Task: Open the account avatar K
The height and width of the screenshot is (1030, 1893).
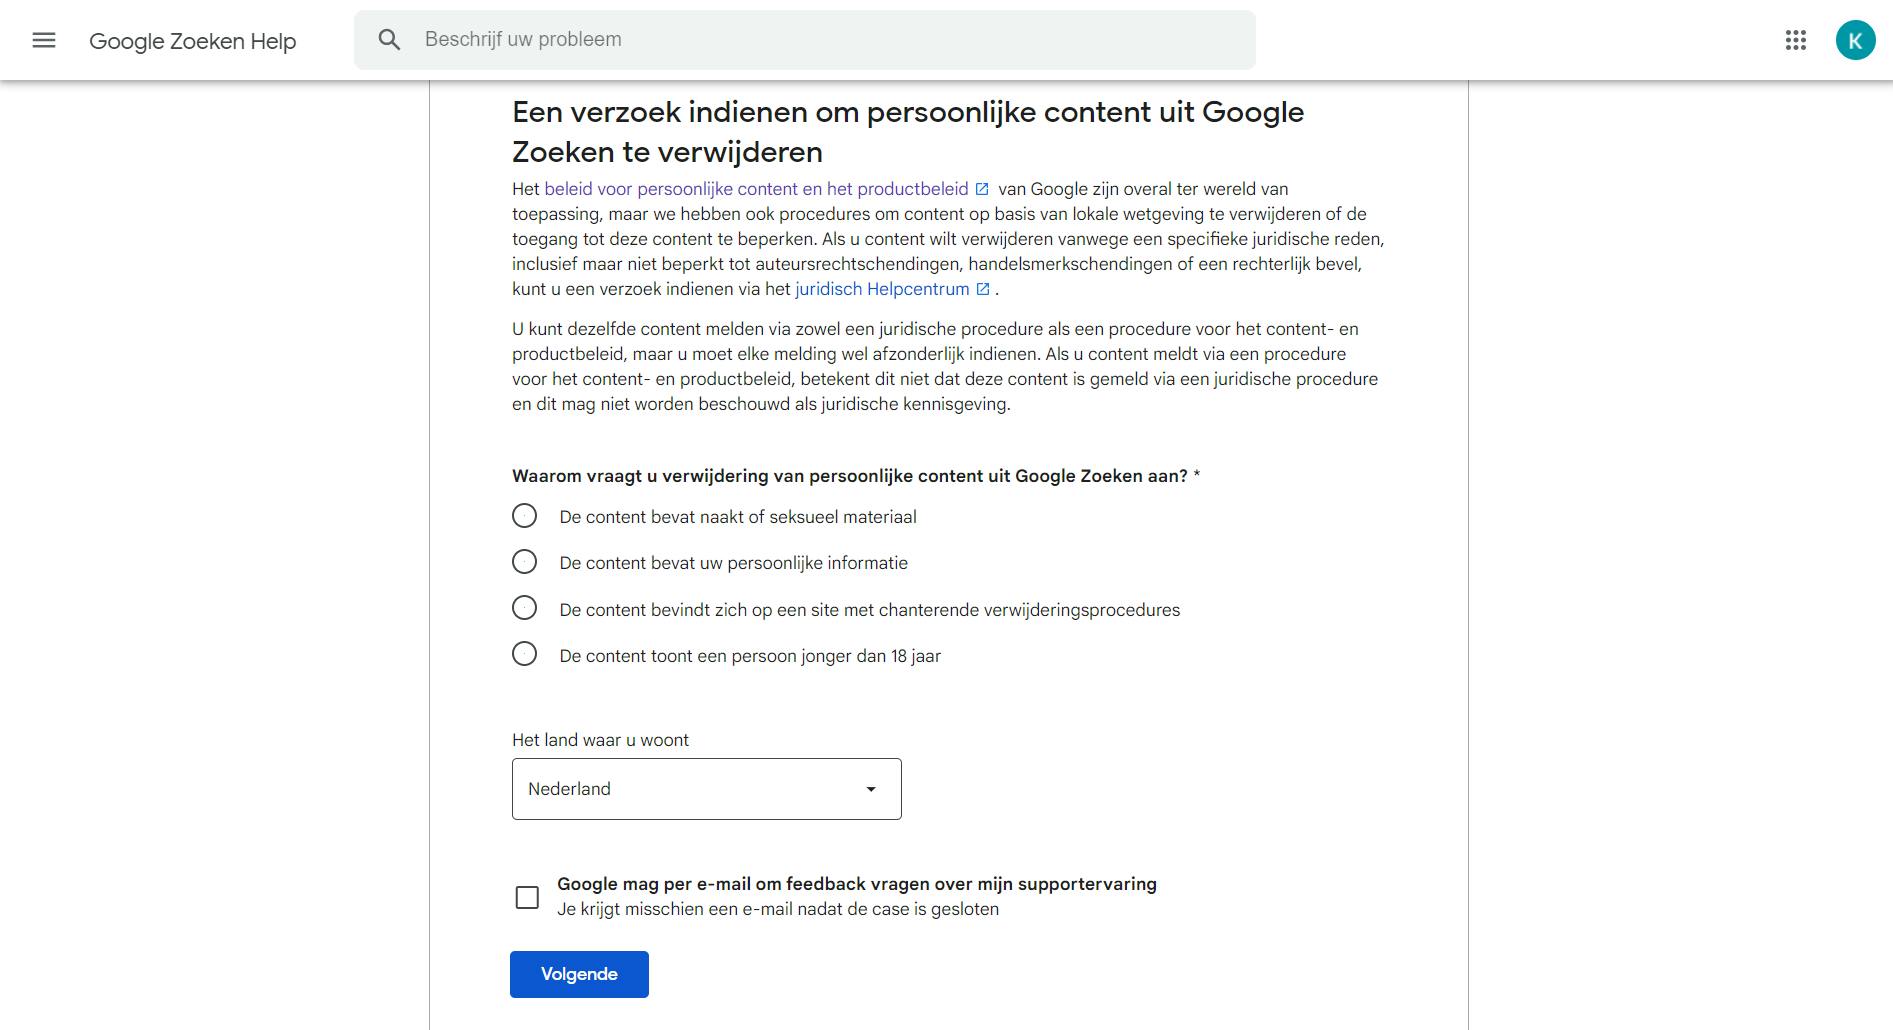Action: (x=1855, y=40)
